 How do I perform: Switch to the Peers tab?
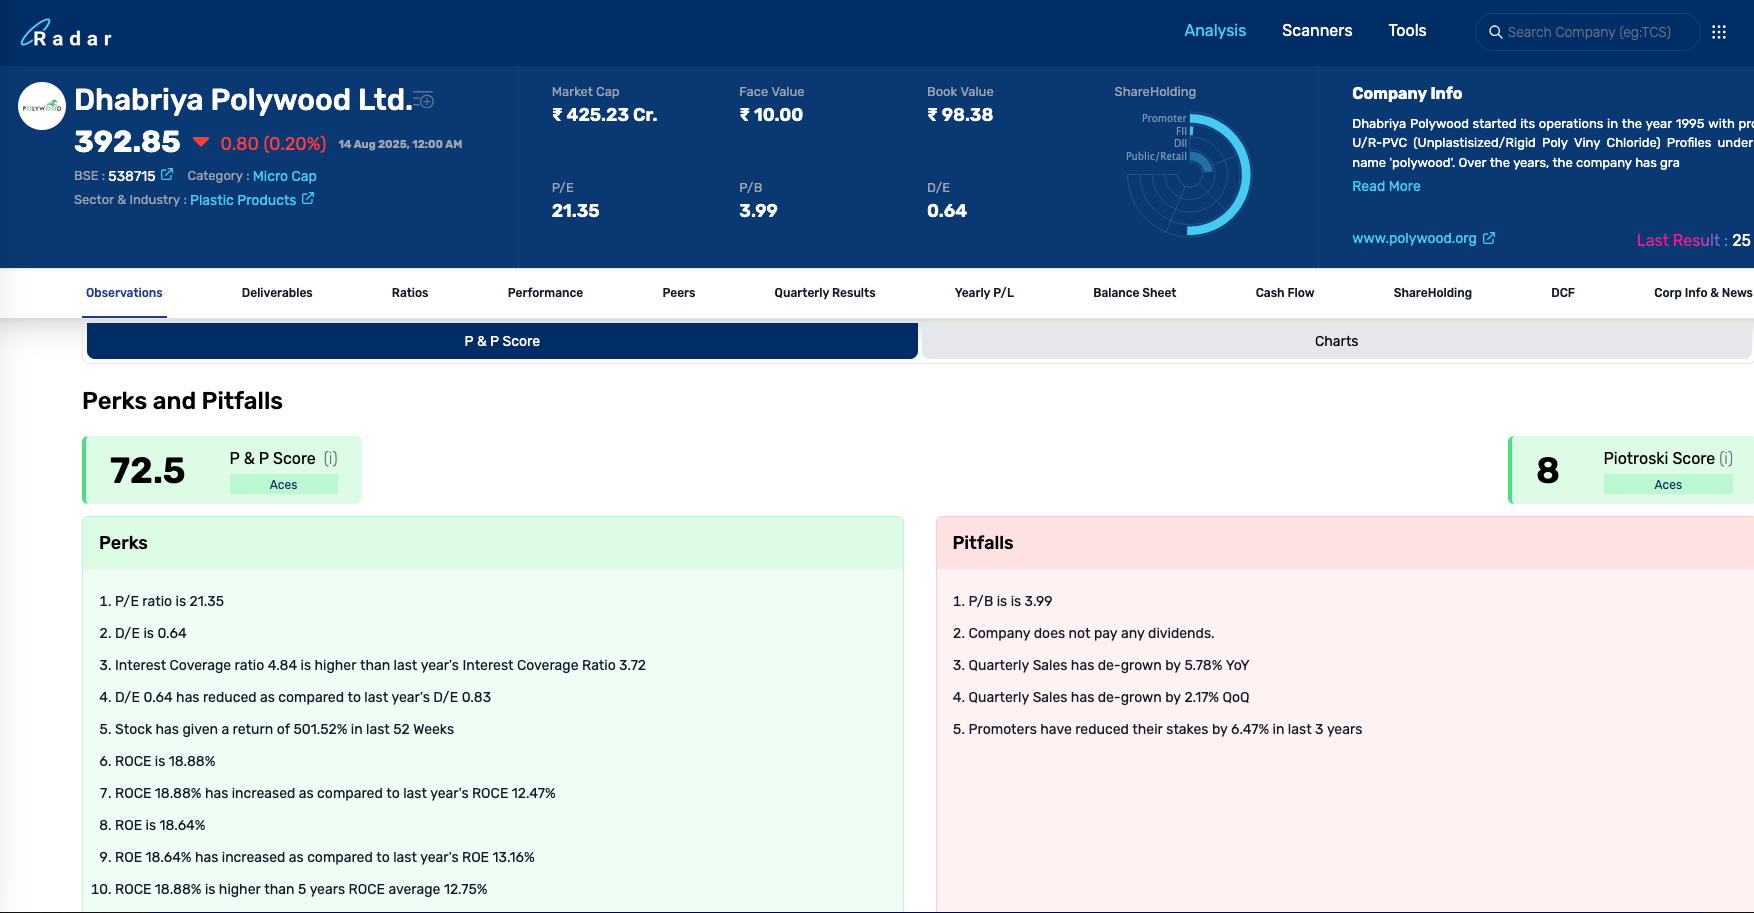click(x=679, y=293)
